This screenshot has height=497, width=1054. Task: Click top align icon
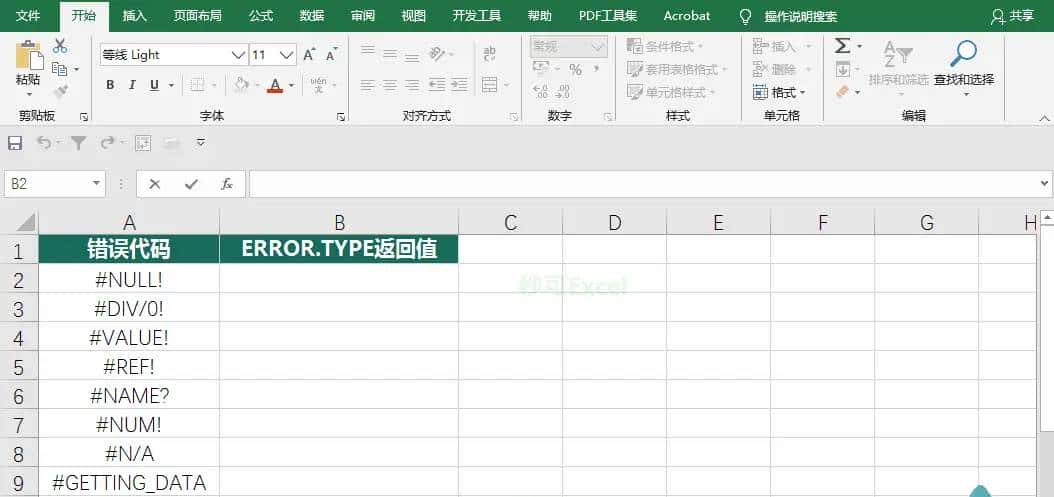point(367,52)
